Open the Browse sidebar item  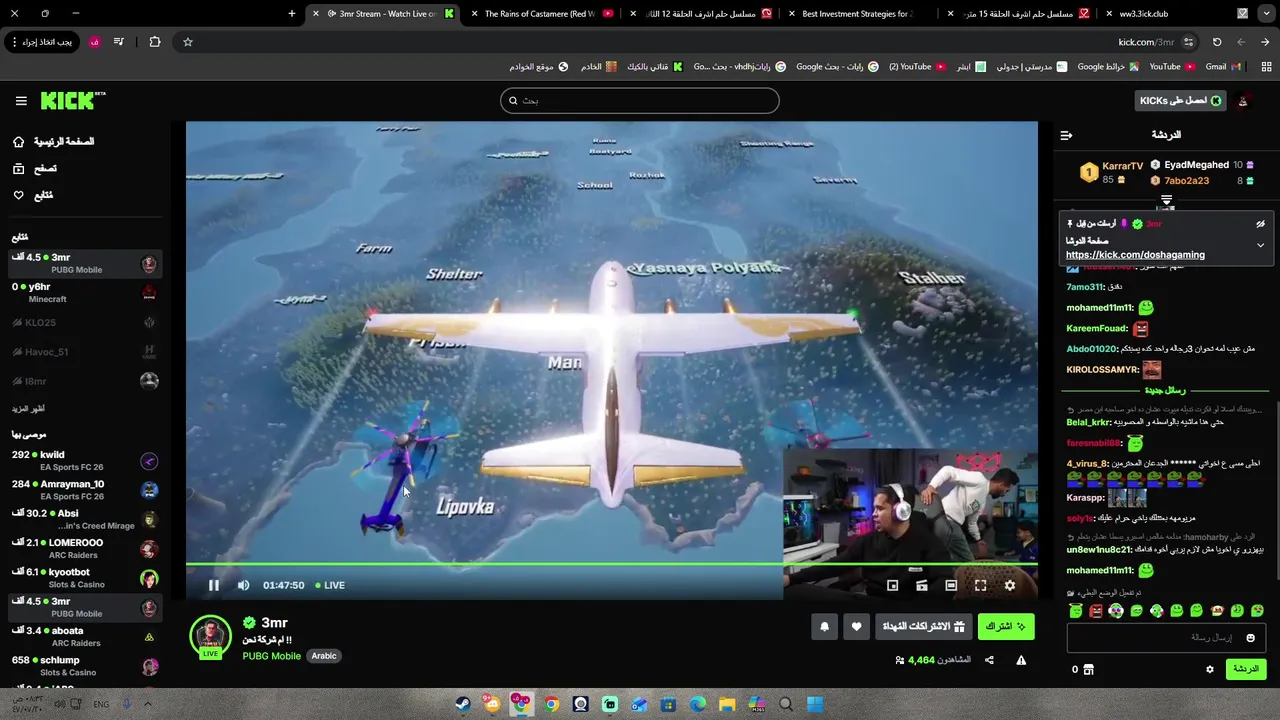tap(35, 169)
